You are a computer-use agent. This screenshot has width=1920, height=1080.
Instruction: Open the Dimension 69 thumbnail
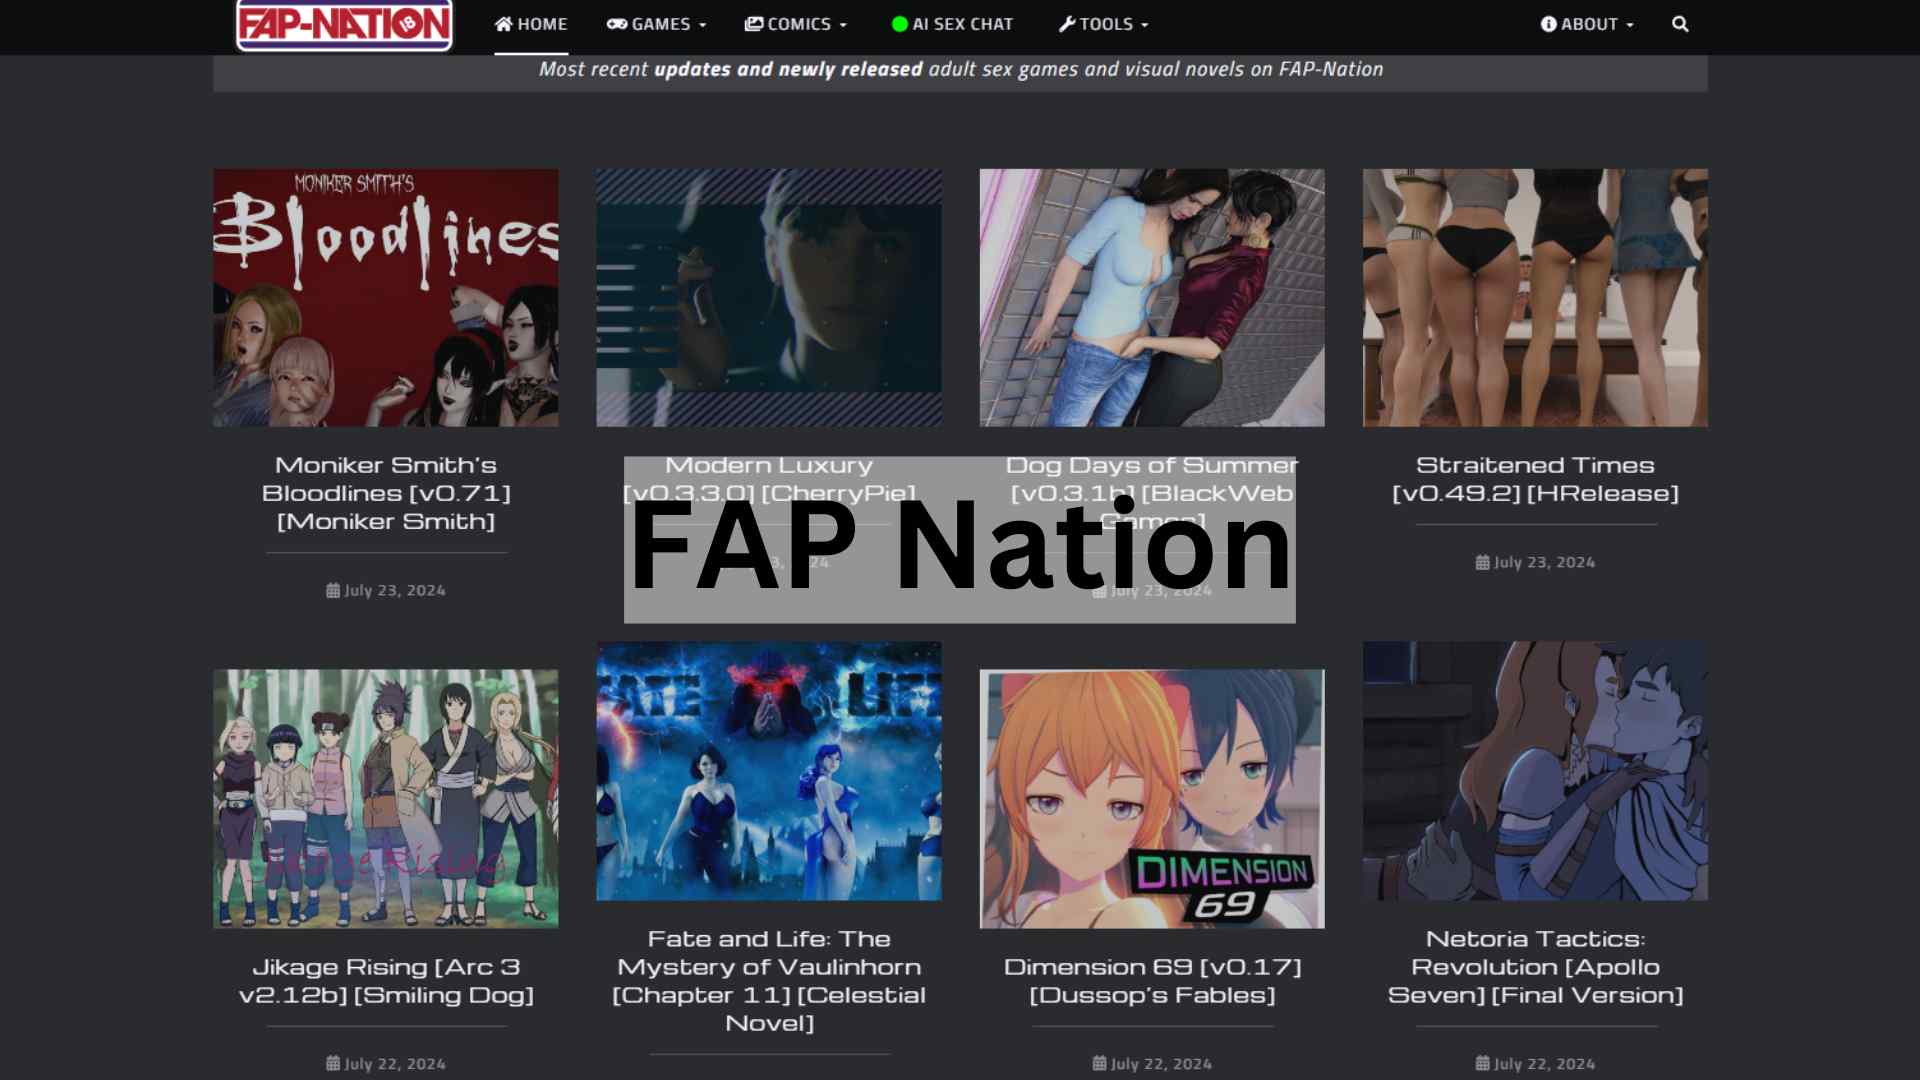[x=1152, y=799]
